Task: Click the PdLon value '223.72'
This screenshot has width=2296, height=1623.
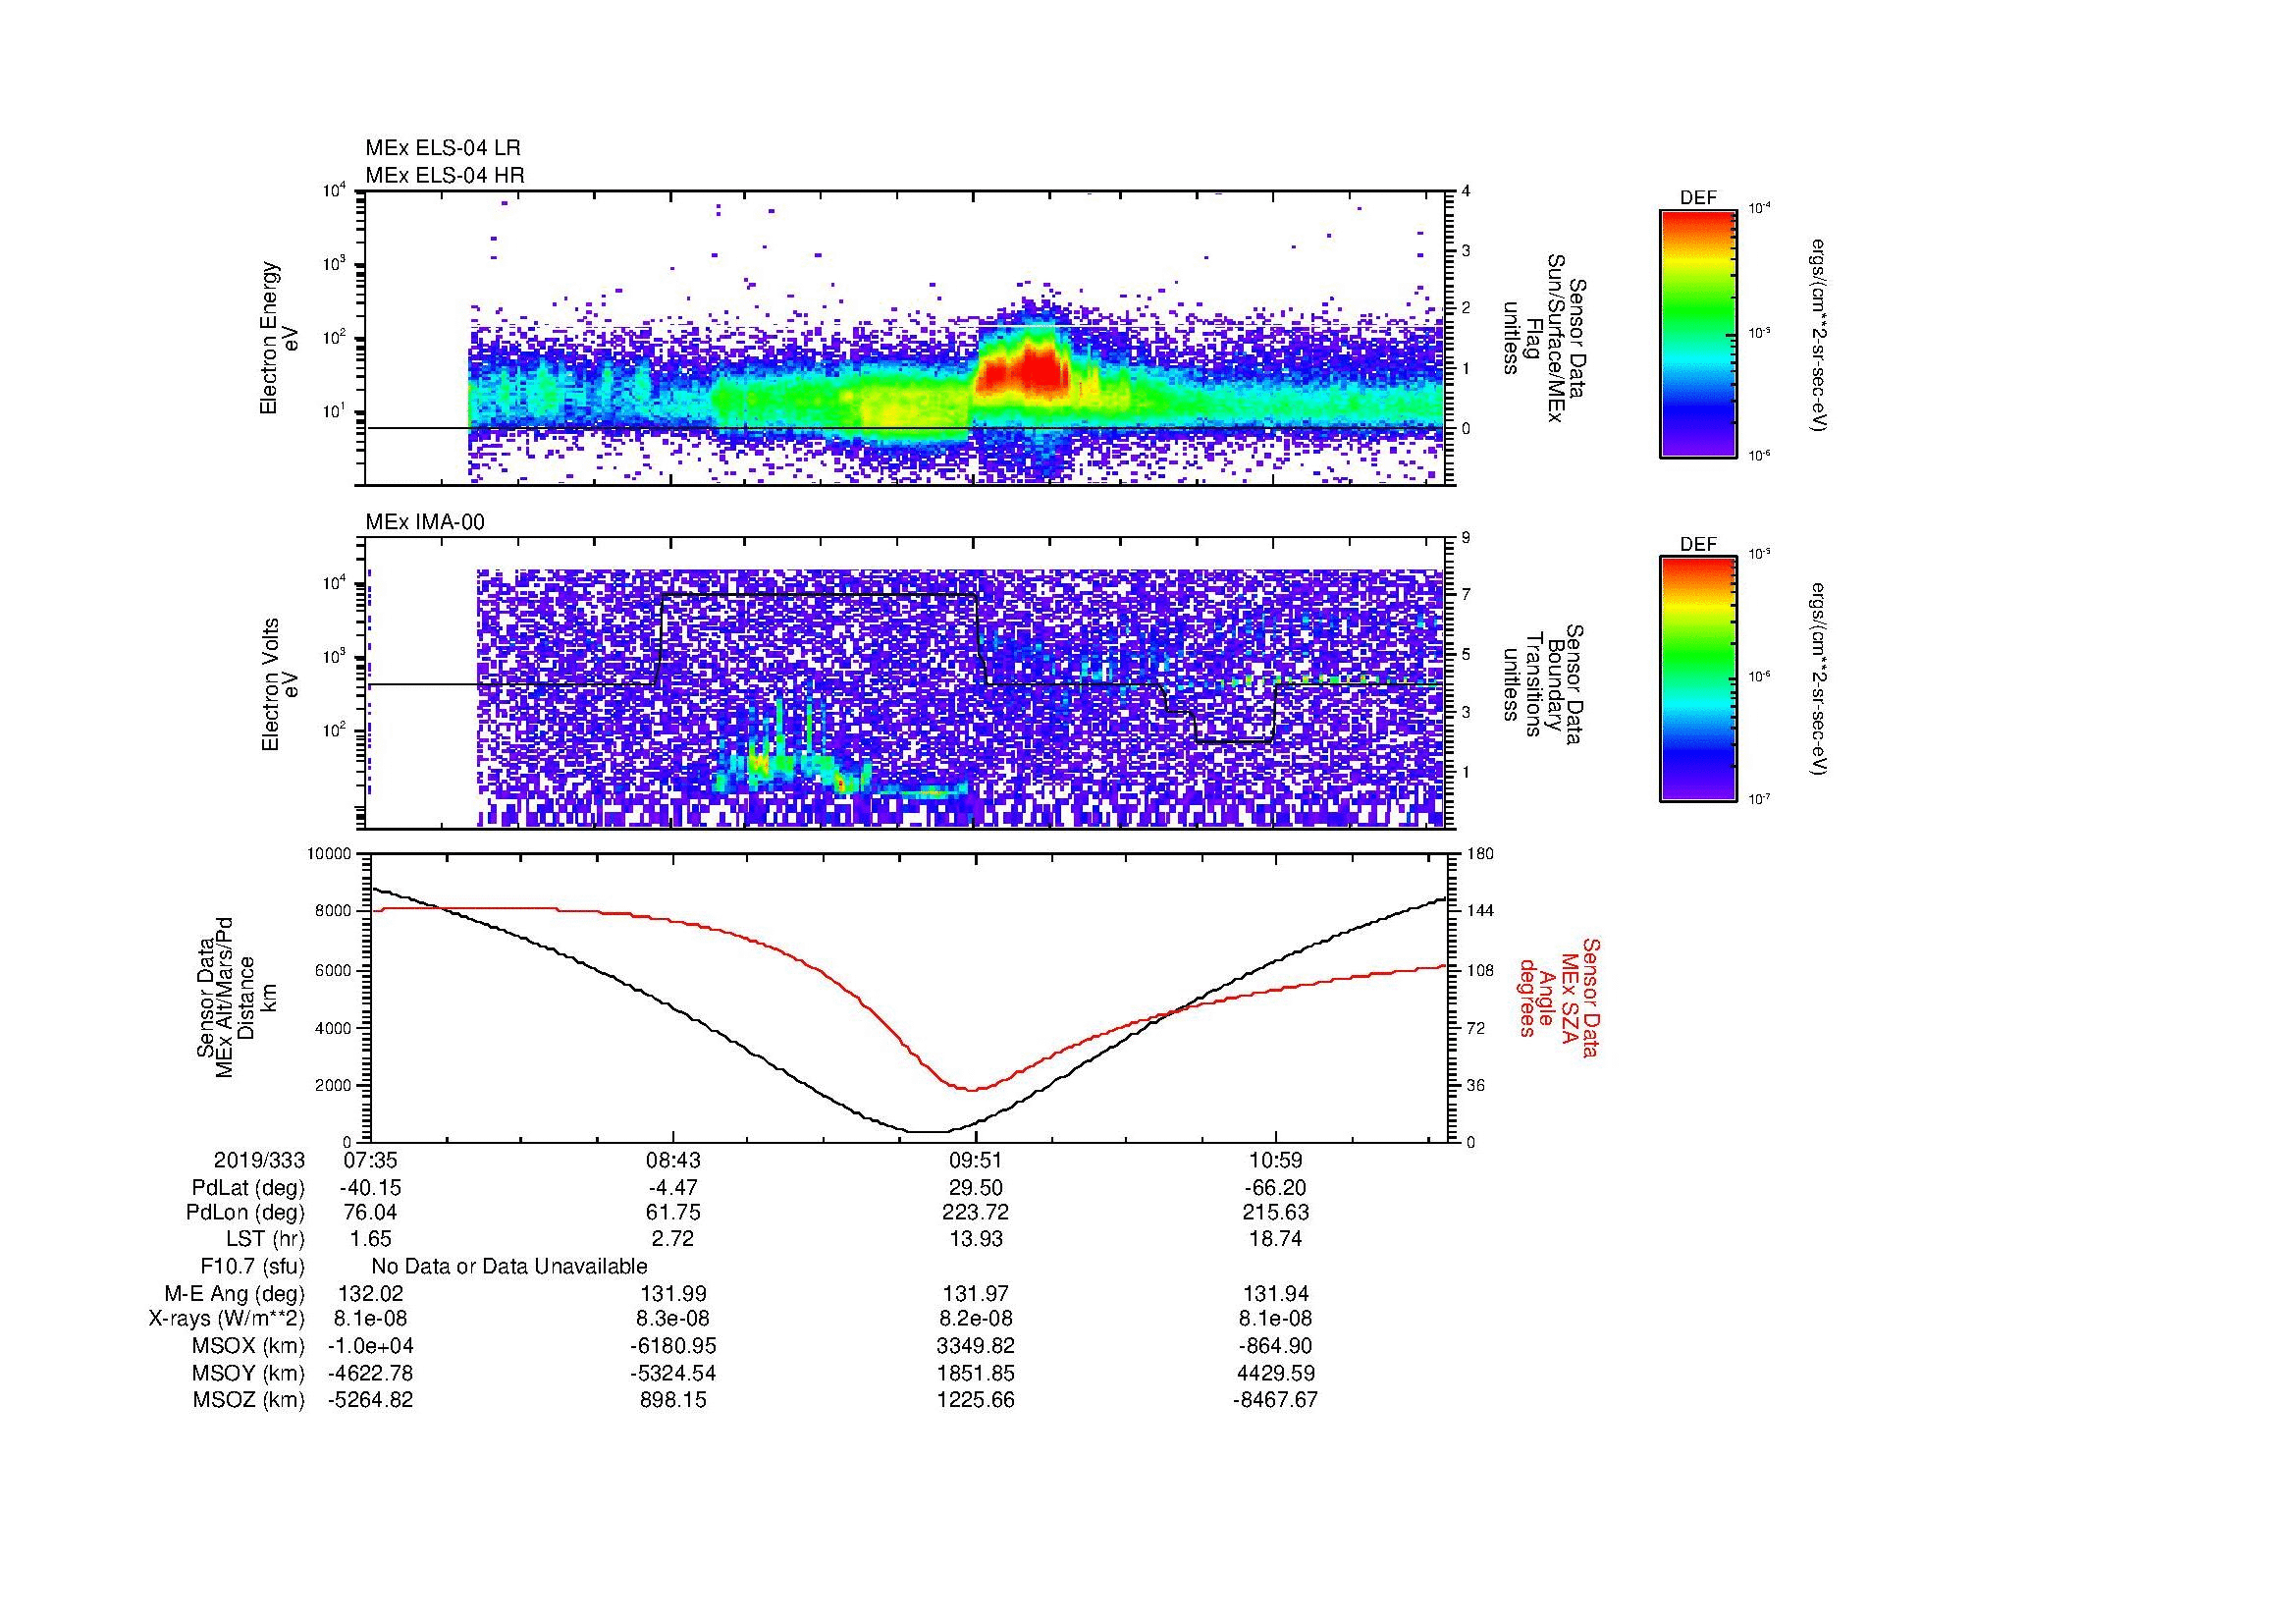Action: (976, 1213)
